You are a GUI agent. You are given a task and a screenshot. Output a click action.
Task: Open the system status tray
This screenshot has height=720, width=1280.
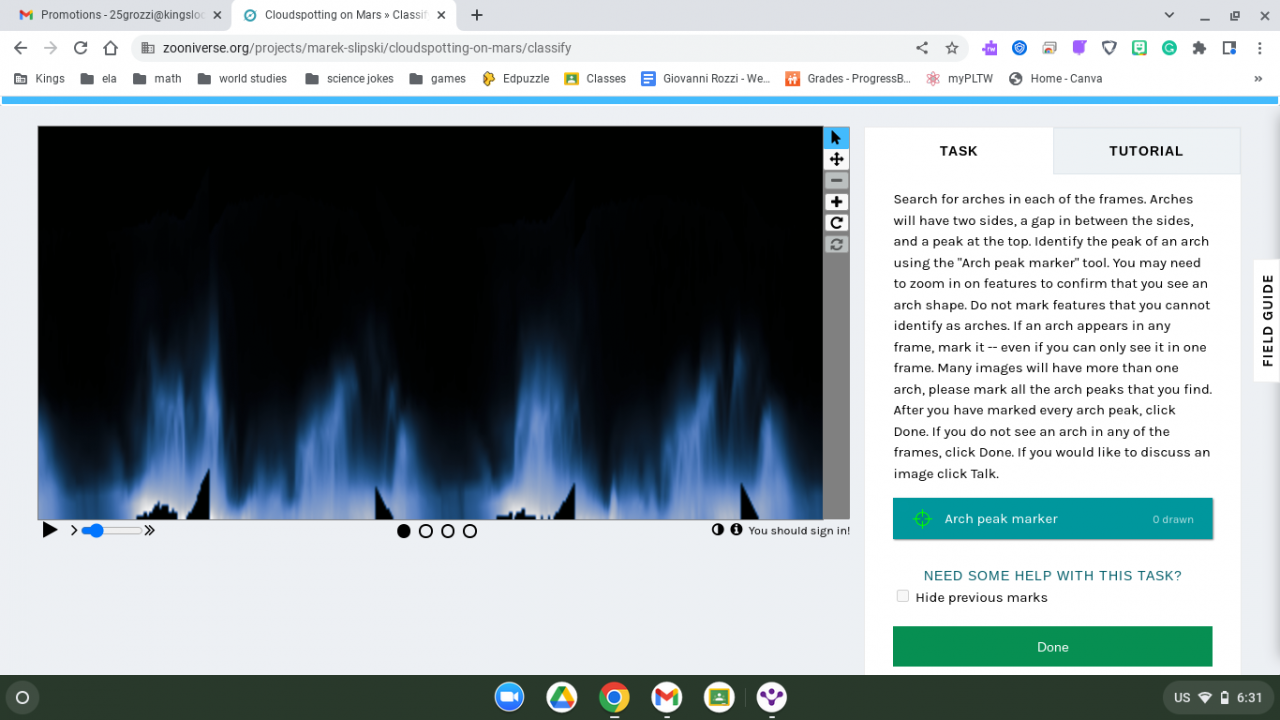1217,697
